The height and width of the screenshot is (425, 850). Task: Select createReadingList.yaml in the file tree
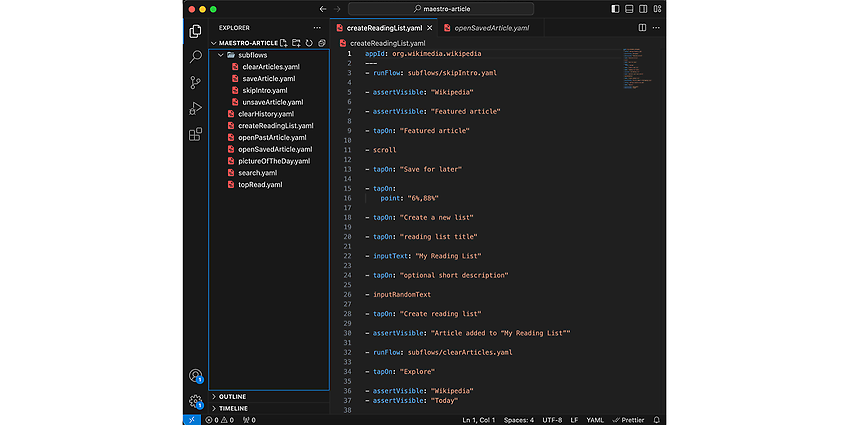coord(275,126)
